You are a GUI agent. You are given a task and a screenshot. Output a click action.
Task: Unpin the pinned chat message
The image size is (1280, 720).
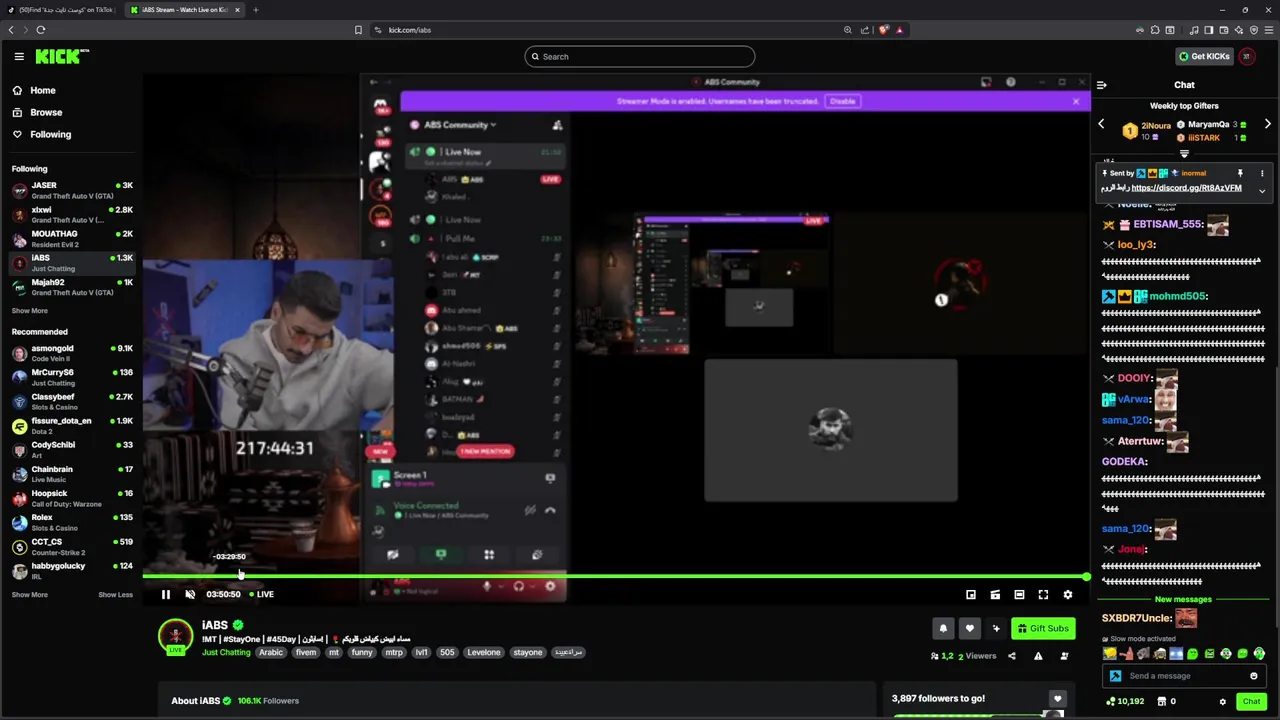(1240, 173)
